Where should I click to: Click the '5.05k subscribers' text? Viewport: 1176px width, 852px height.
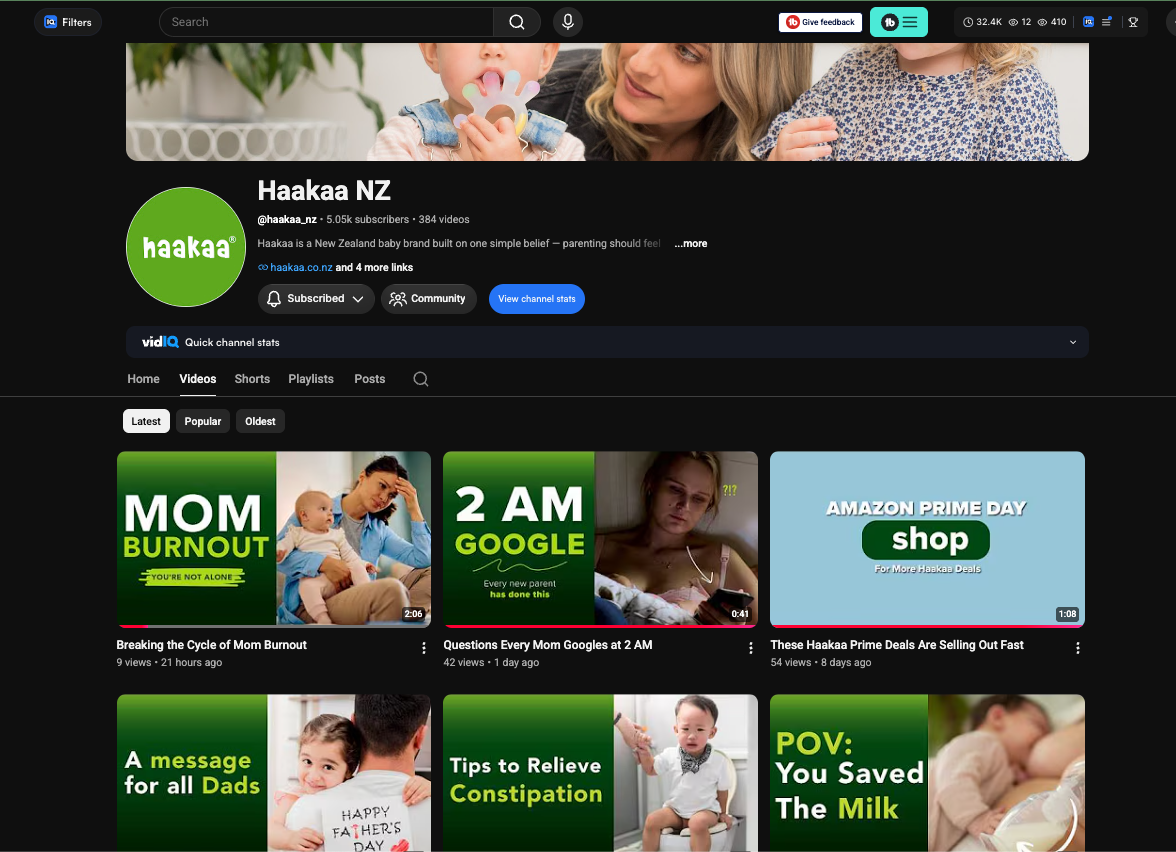(x=368, y=220)
